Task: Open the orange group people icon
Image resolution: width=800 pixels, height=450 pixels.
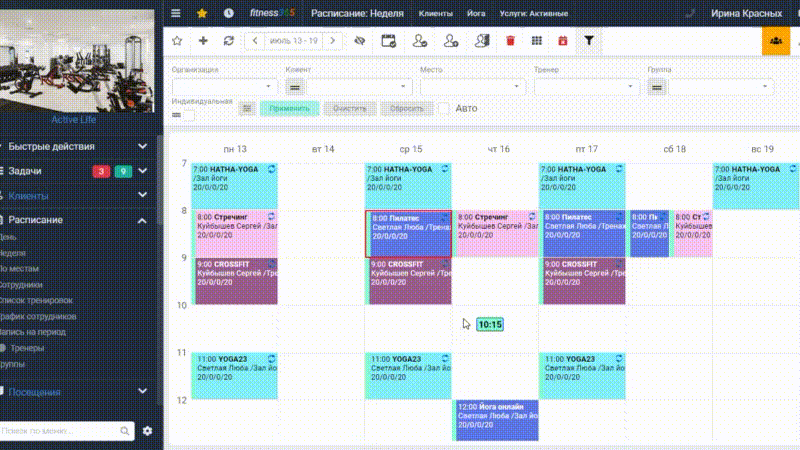Action: click(x=776, y=41)
